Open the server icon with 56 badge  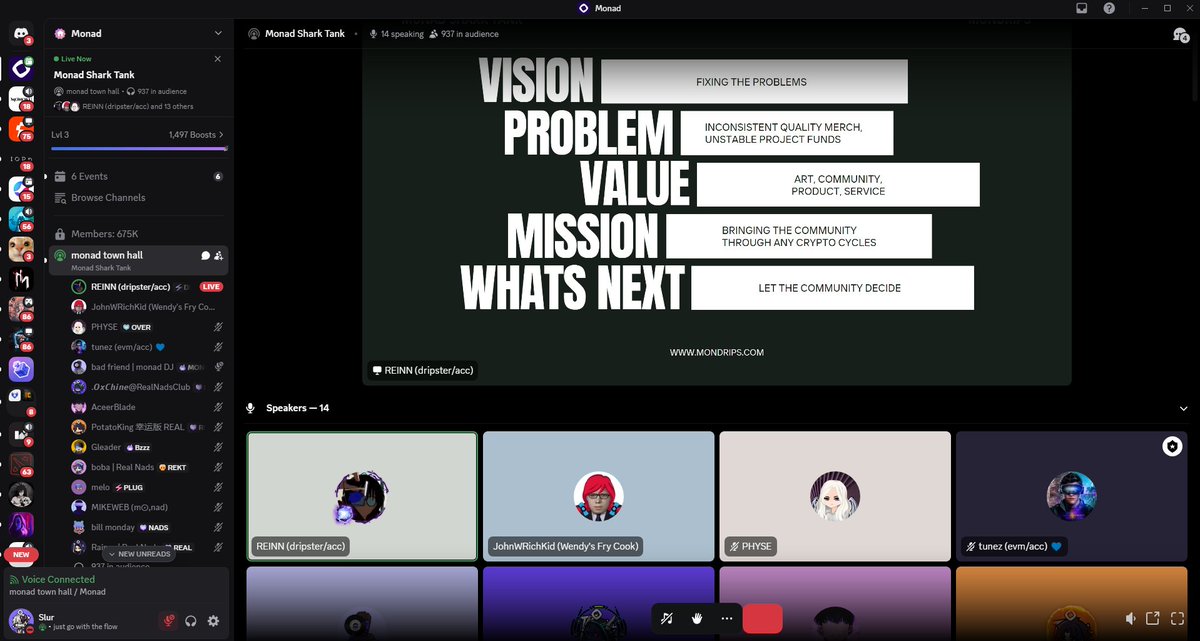tap(21, 218)
